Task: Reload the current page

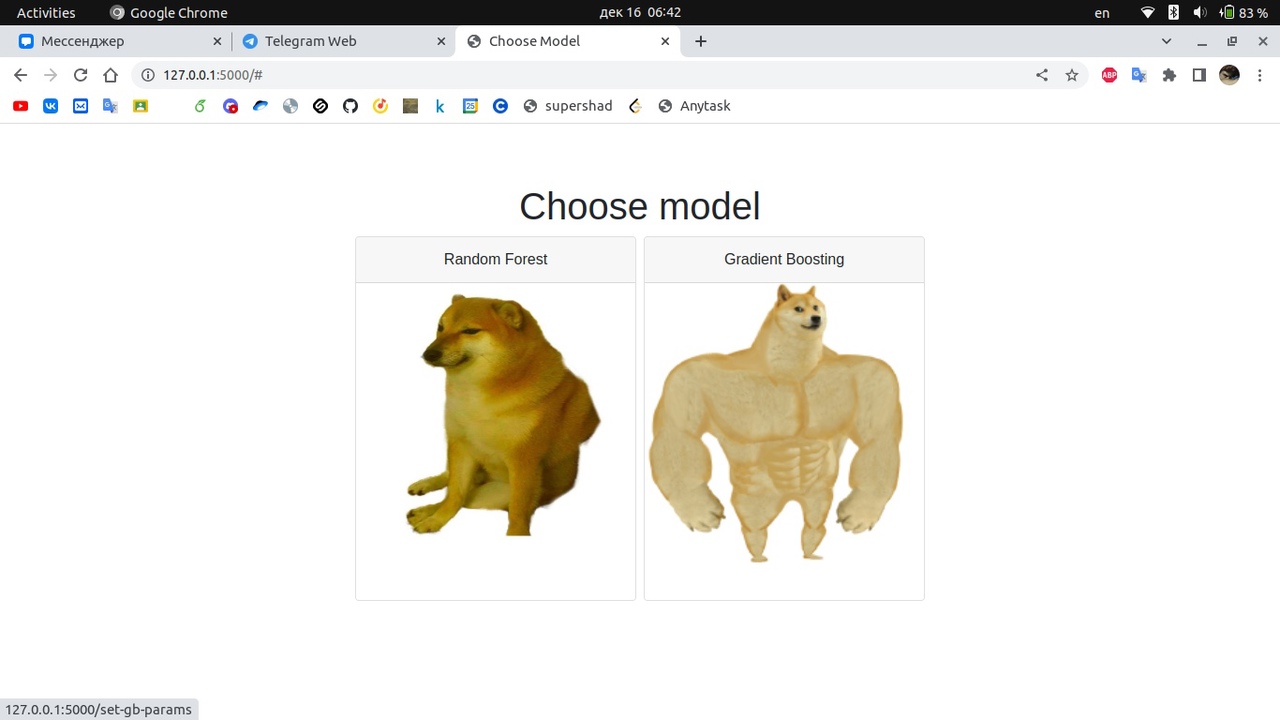Action: pyautogui.click(x=80, y=75)
